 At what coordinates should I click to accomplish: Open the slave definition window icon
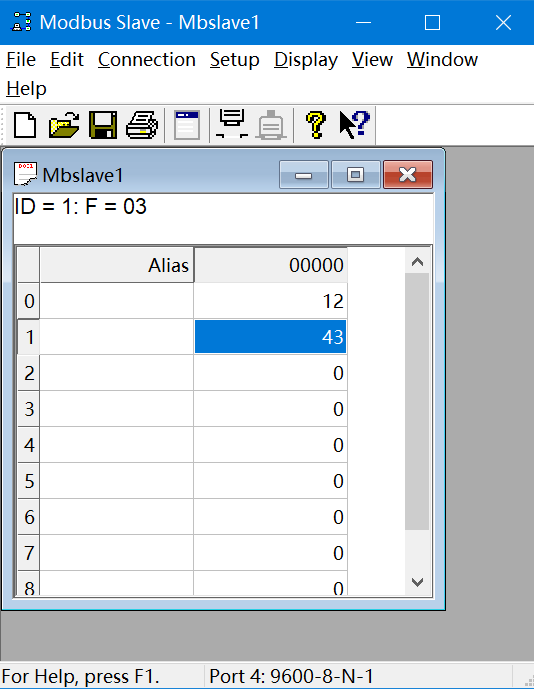tap(187, 125)
